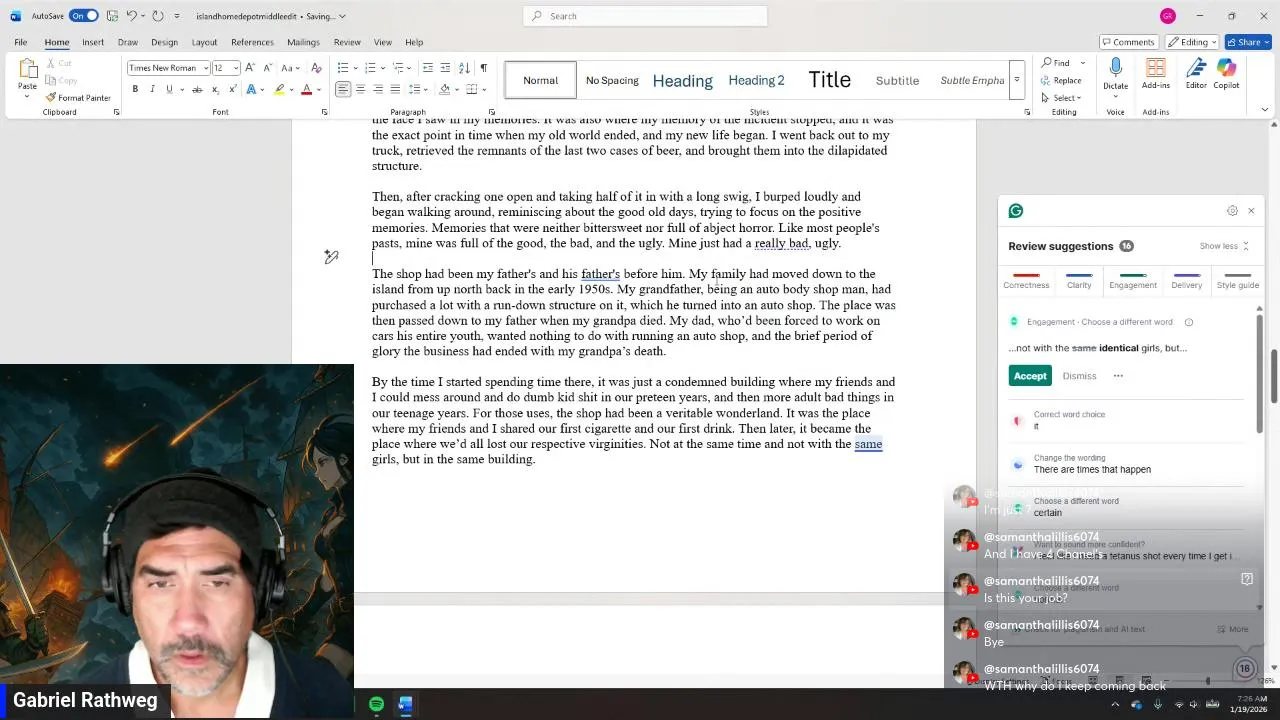The image size is (1280, 720).
Task: Apply italic formatting
Action: pos(152,89)
